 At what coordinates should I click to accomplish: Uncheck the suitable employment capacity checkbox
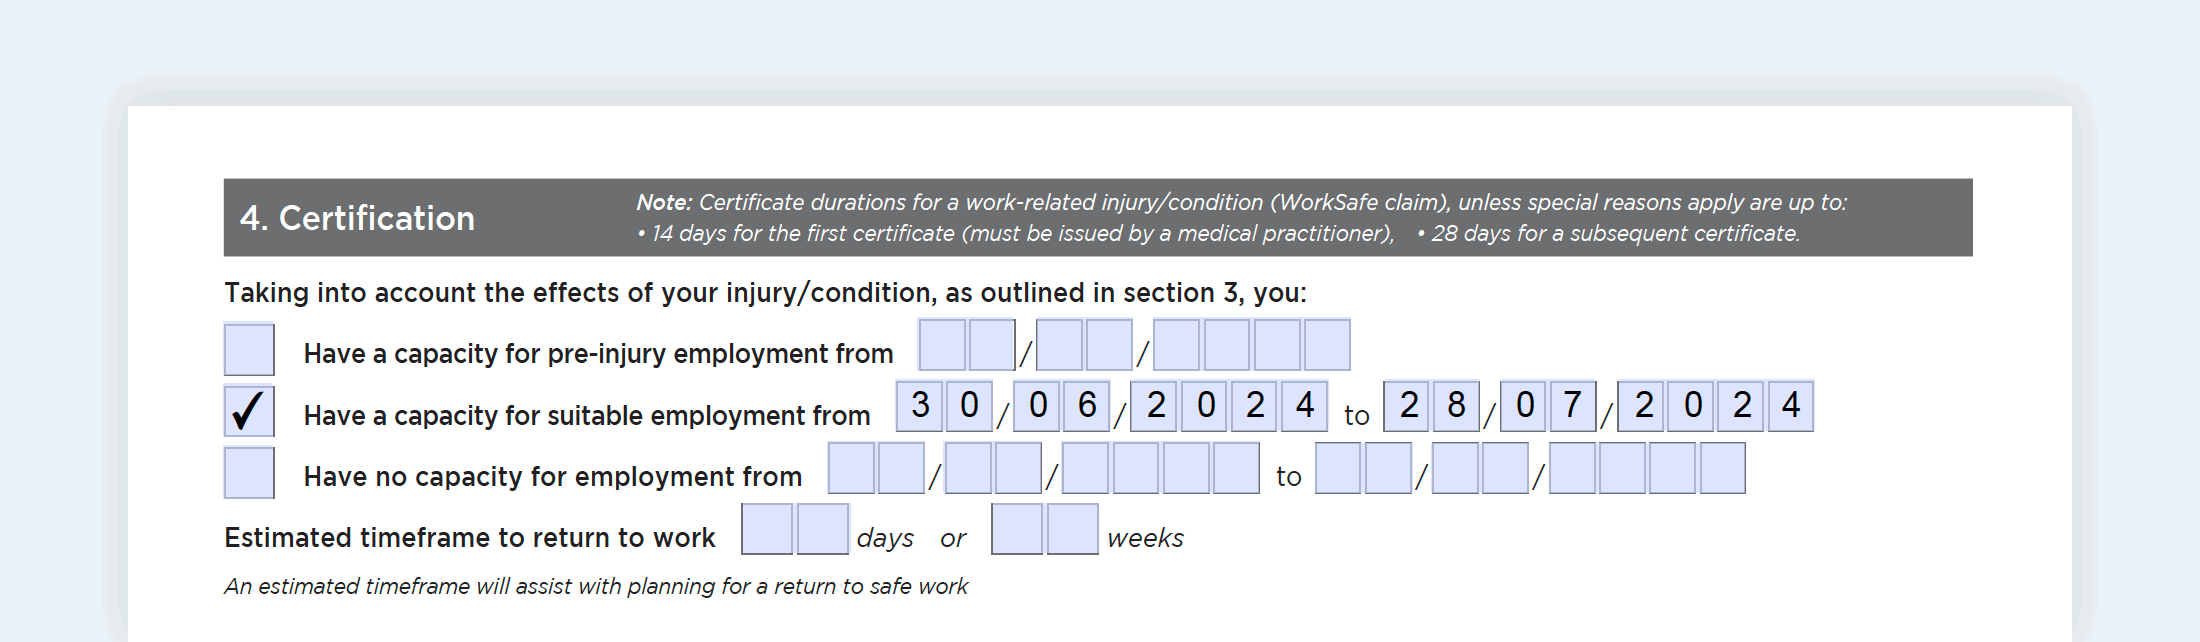(249, 411)
